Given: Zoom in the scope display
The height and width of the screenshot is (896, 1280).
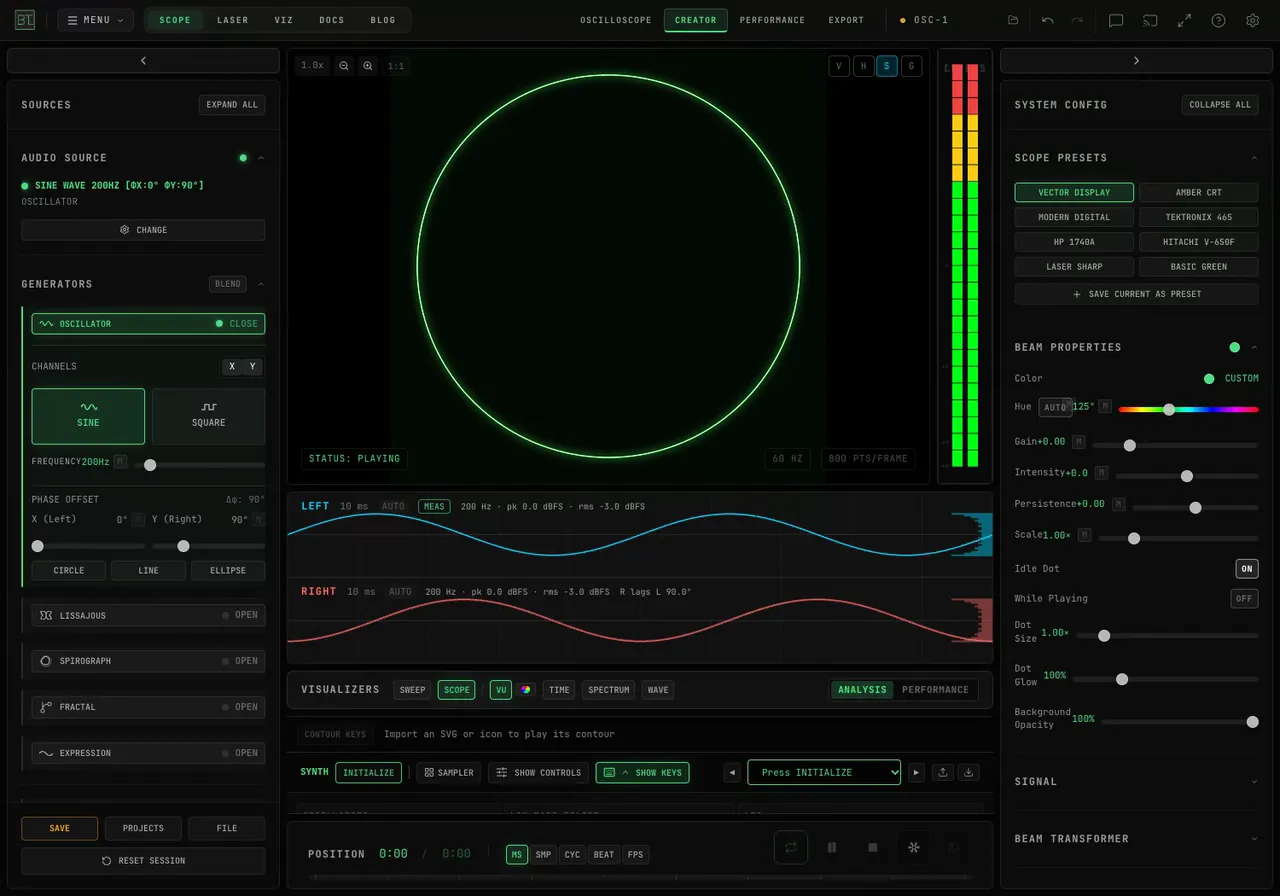Looking at the screenshot, I should pos(368,66).
